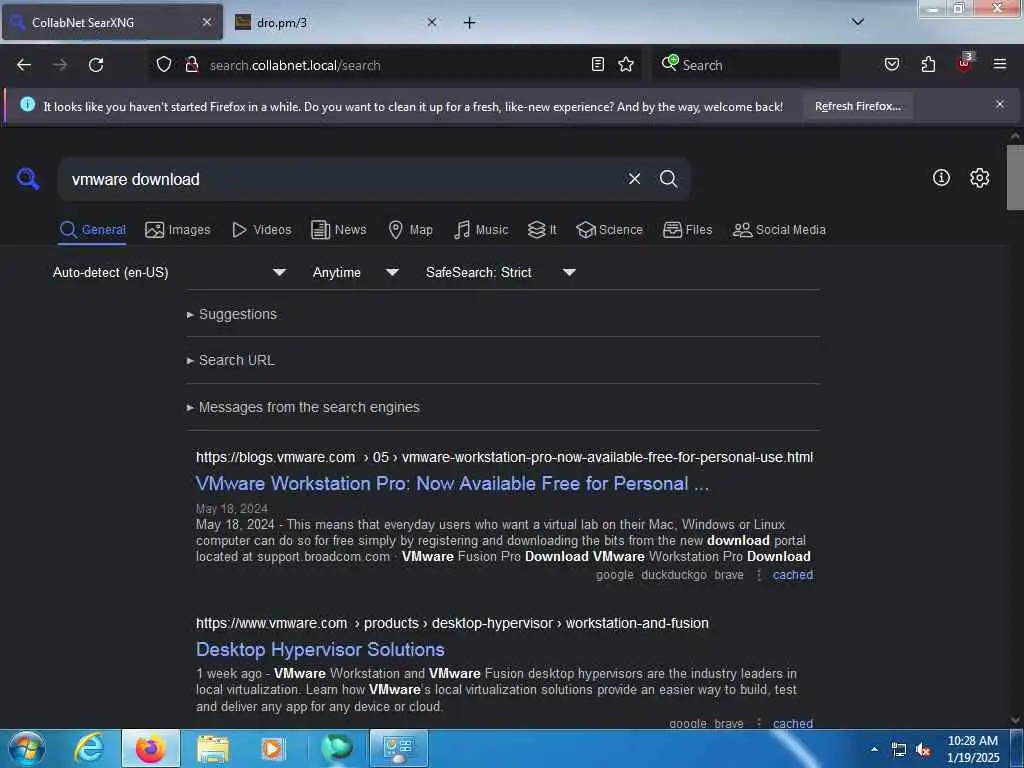List all tabs with dropdown arrow
This screenshot has width=1024, height=768.
coord(858,22)
